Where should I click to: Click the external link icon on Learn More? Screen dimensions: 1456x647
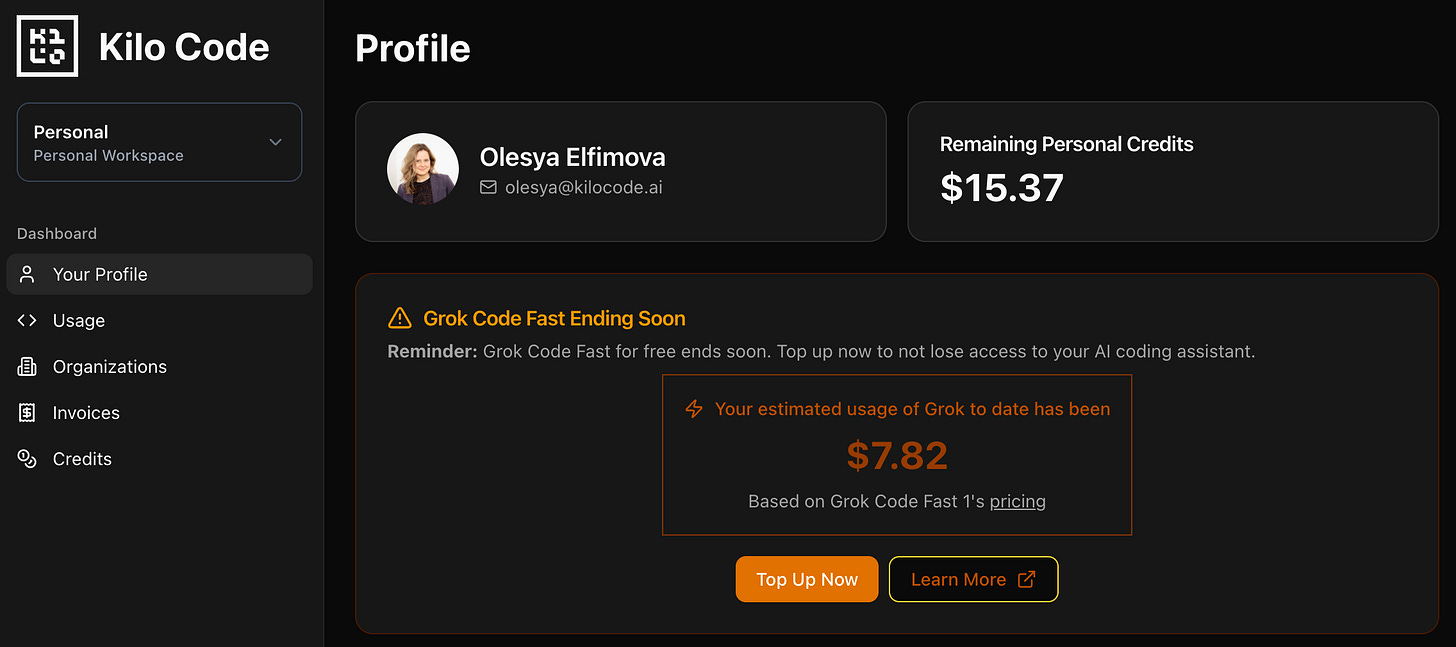pos(1026,579)
